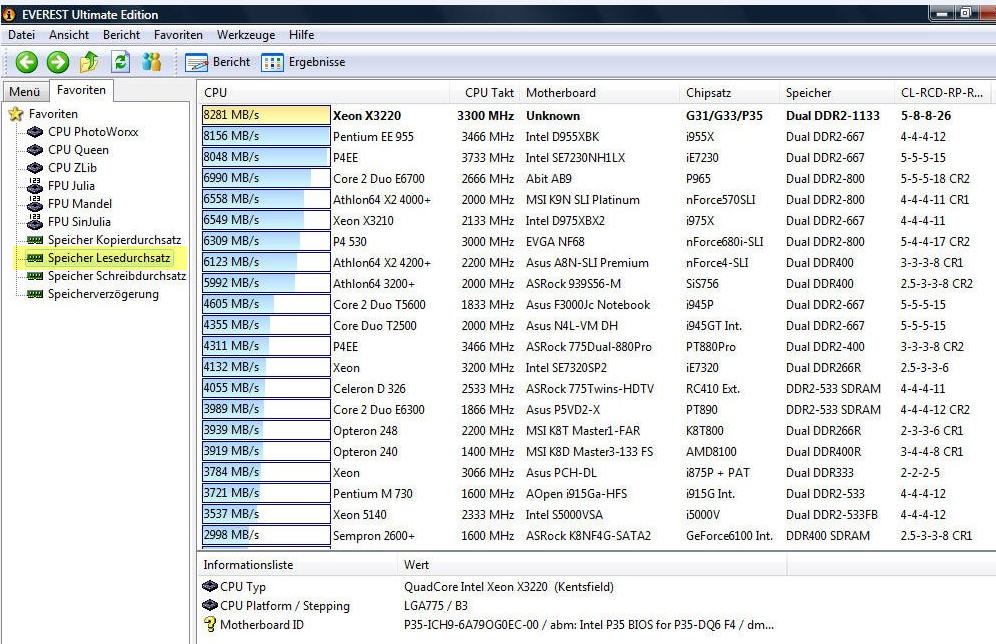Switch to the Menü tab

(25, 91)
